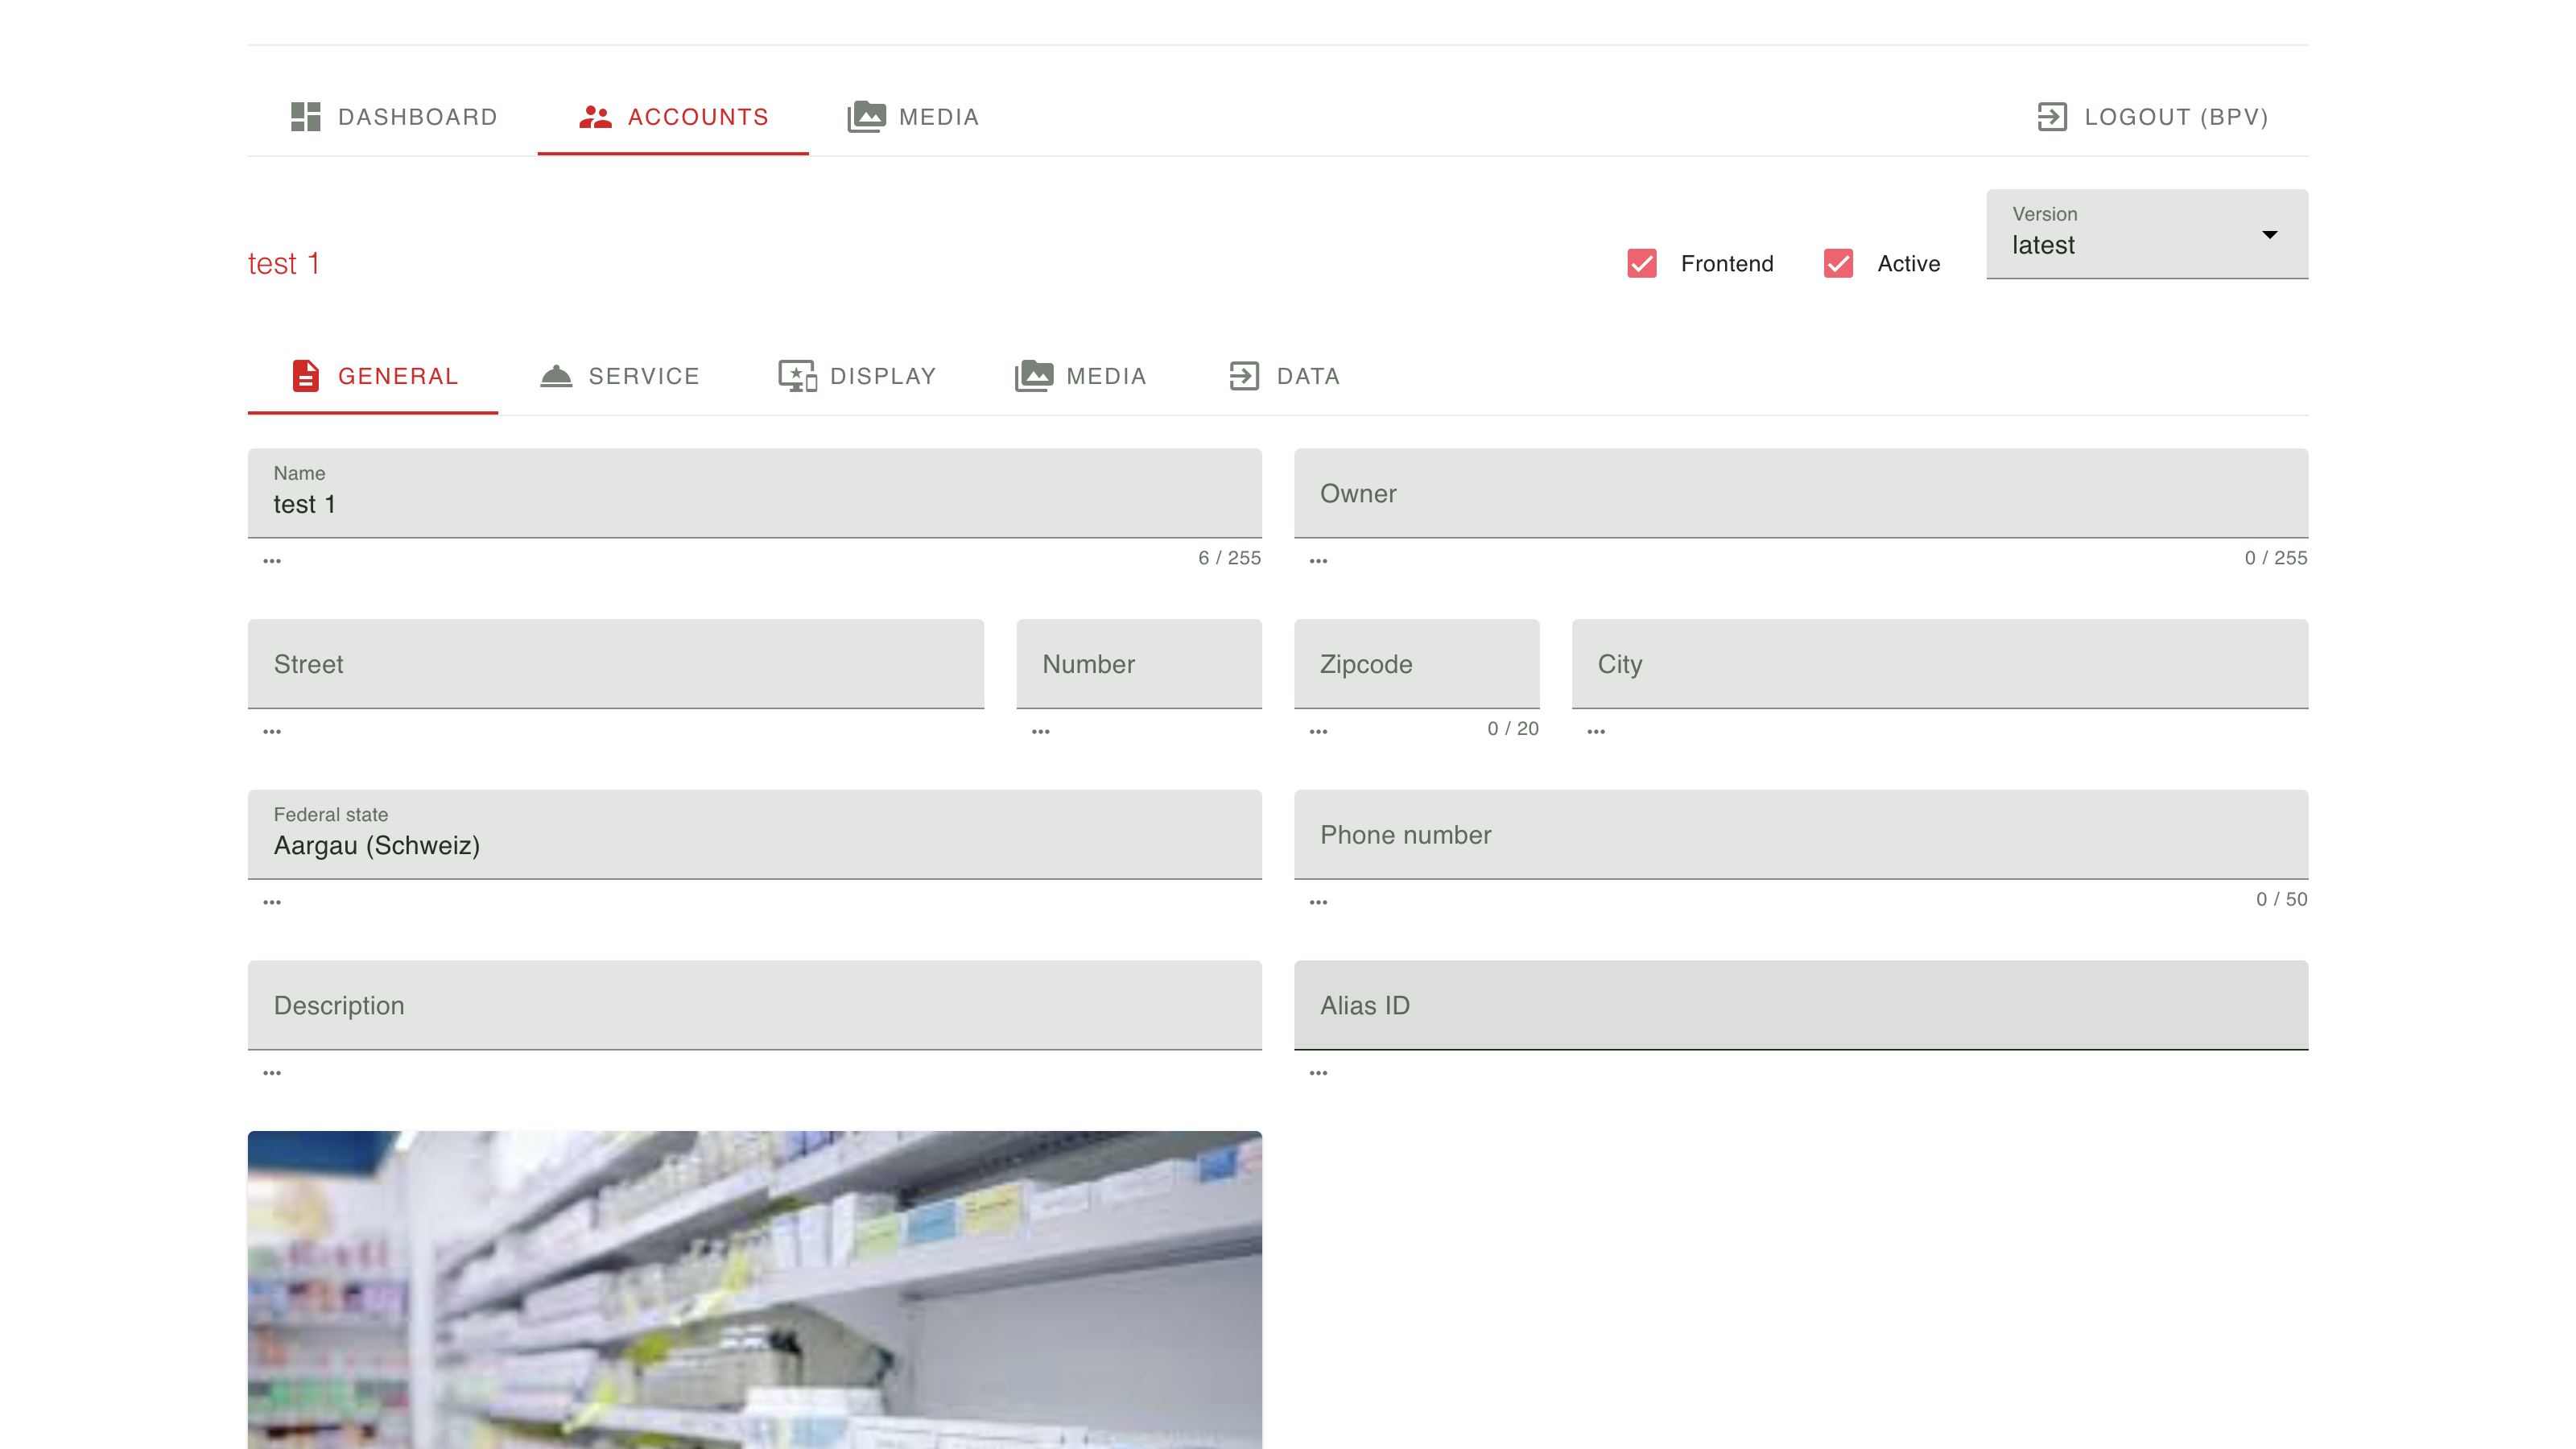Click the ellipsis below Federal state field
Image resolution: width=2576 pixels, height=1449 pixels.
click(272, 902)
